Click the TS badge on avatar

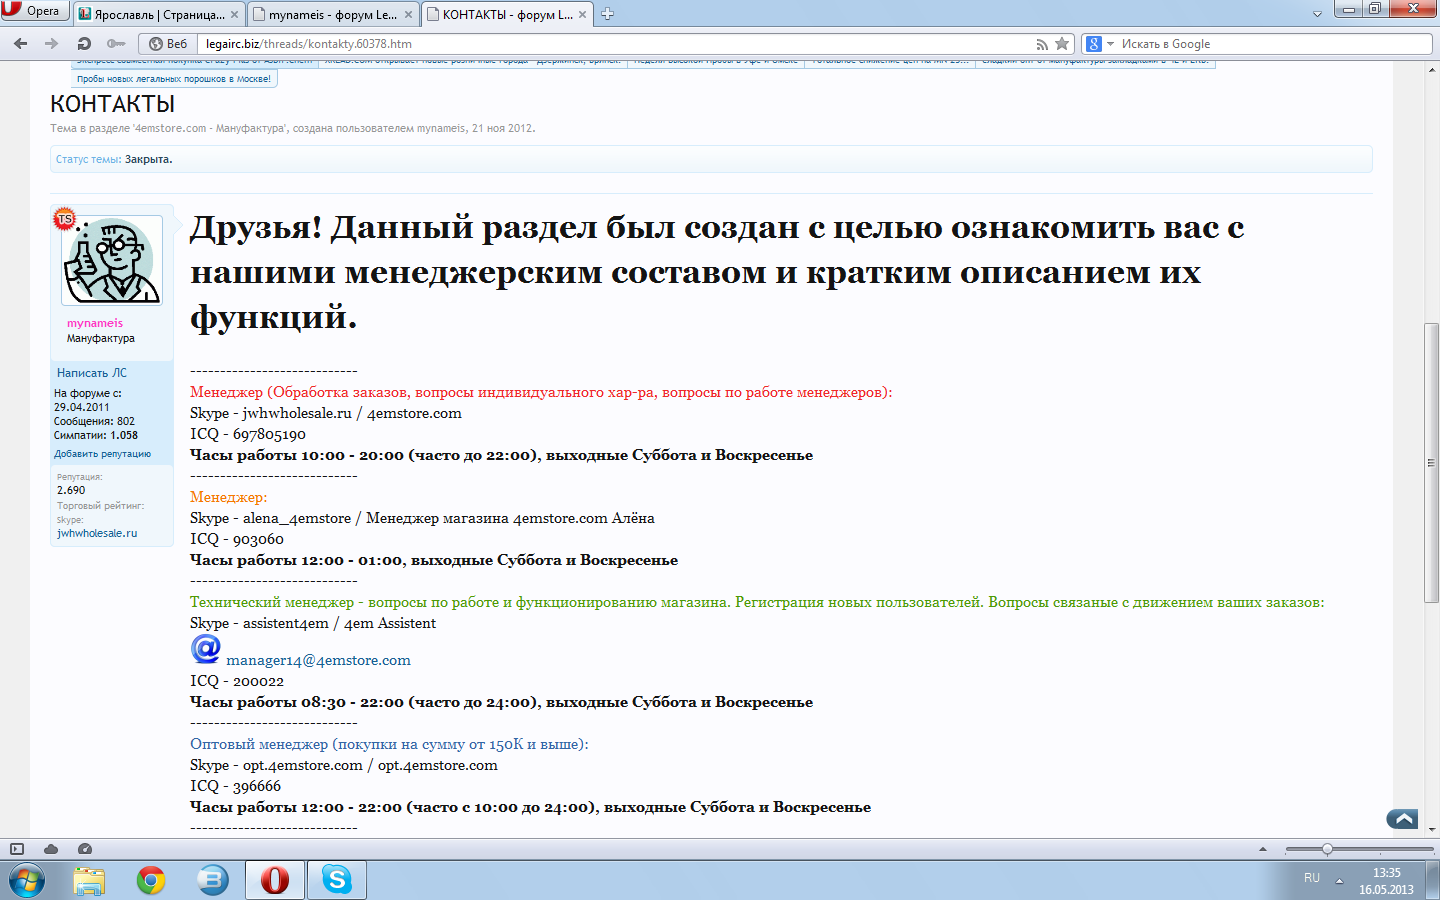(x=65, y=219)
